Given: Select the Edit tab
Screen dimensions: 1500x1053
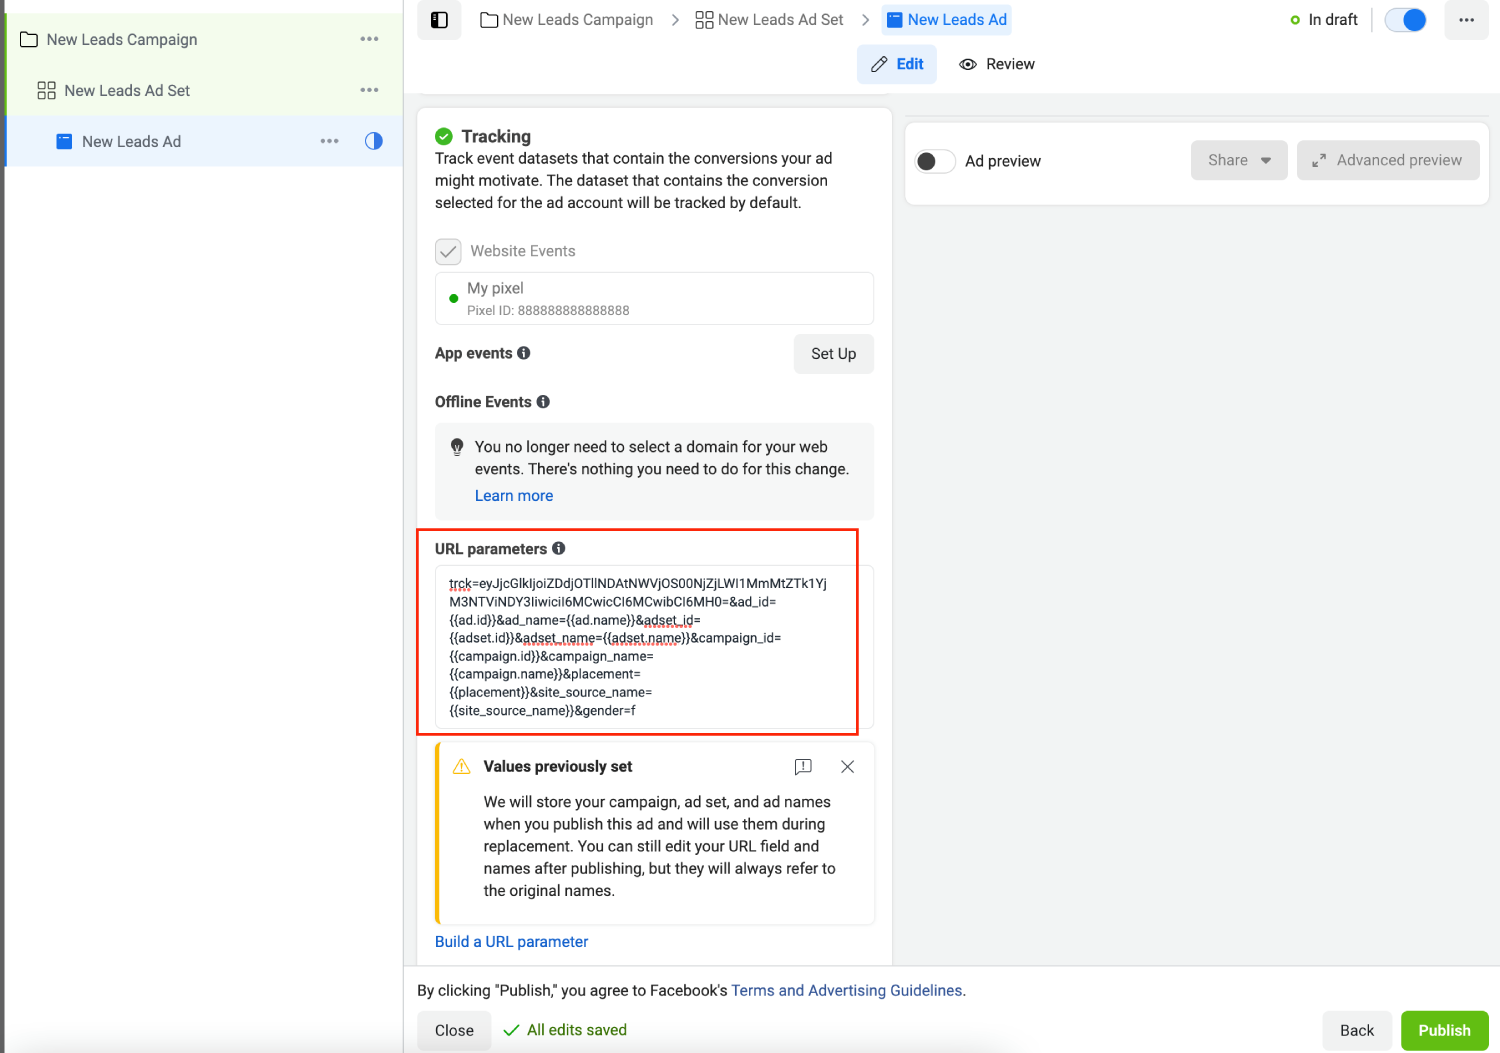Looking at the screenshot, I should tap(897, 64).
